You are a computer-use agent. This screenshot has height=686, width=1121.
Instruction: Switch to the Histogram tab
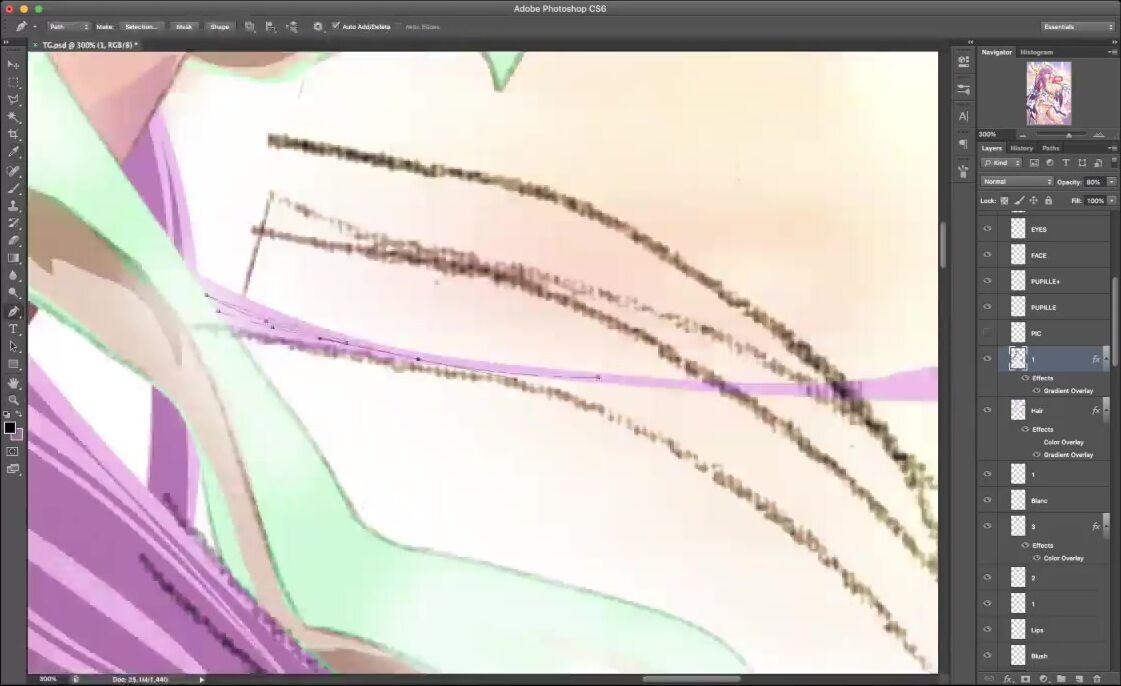(1036, 52)
